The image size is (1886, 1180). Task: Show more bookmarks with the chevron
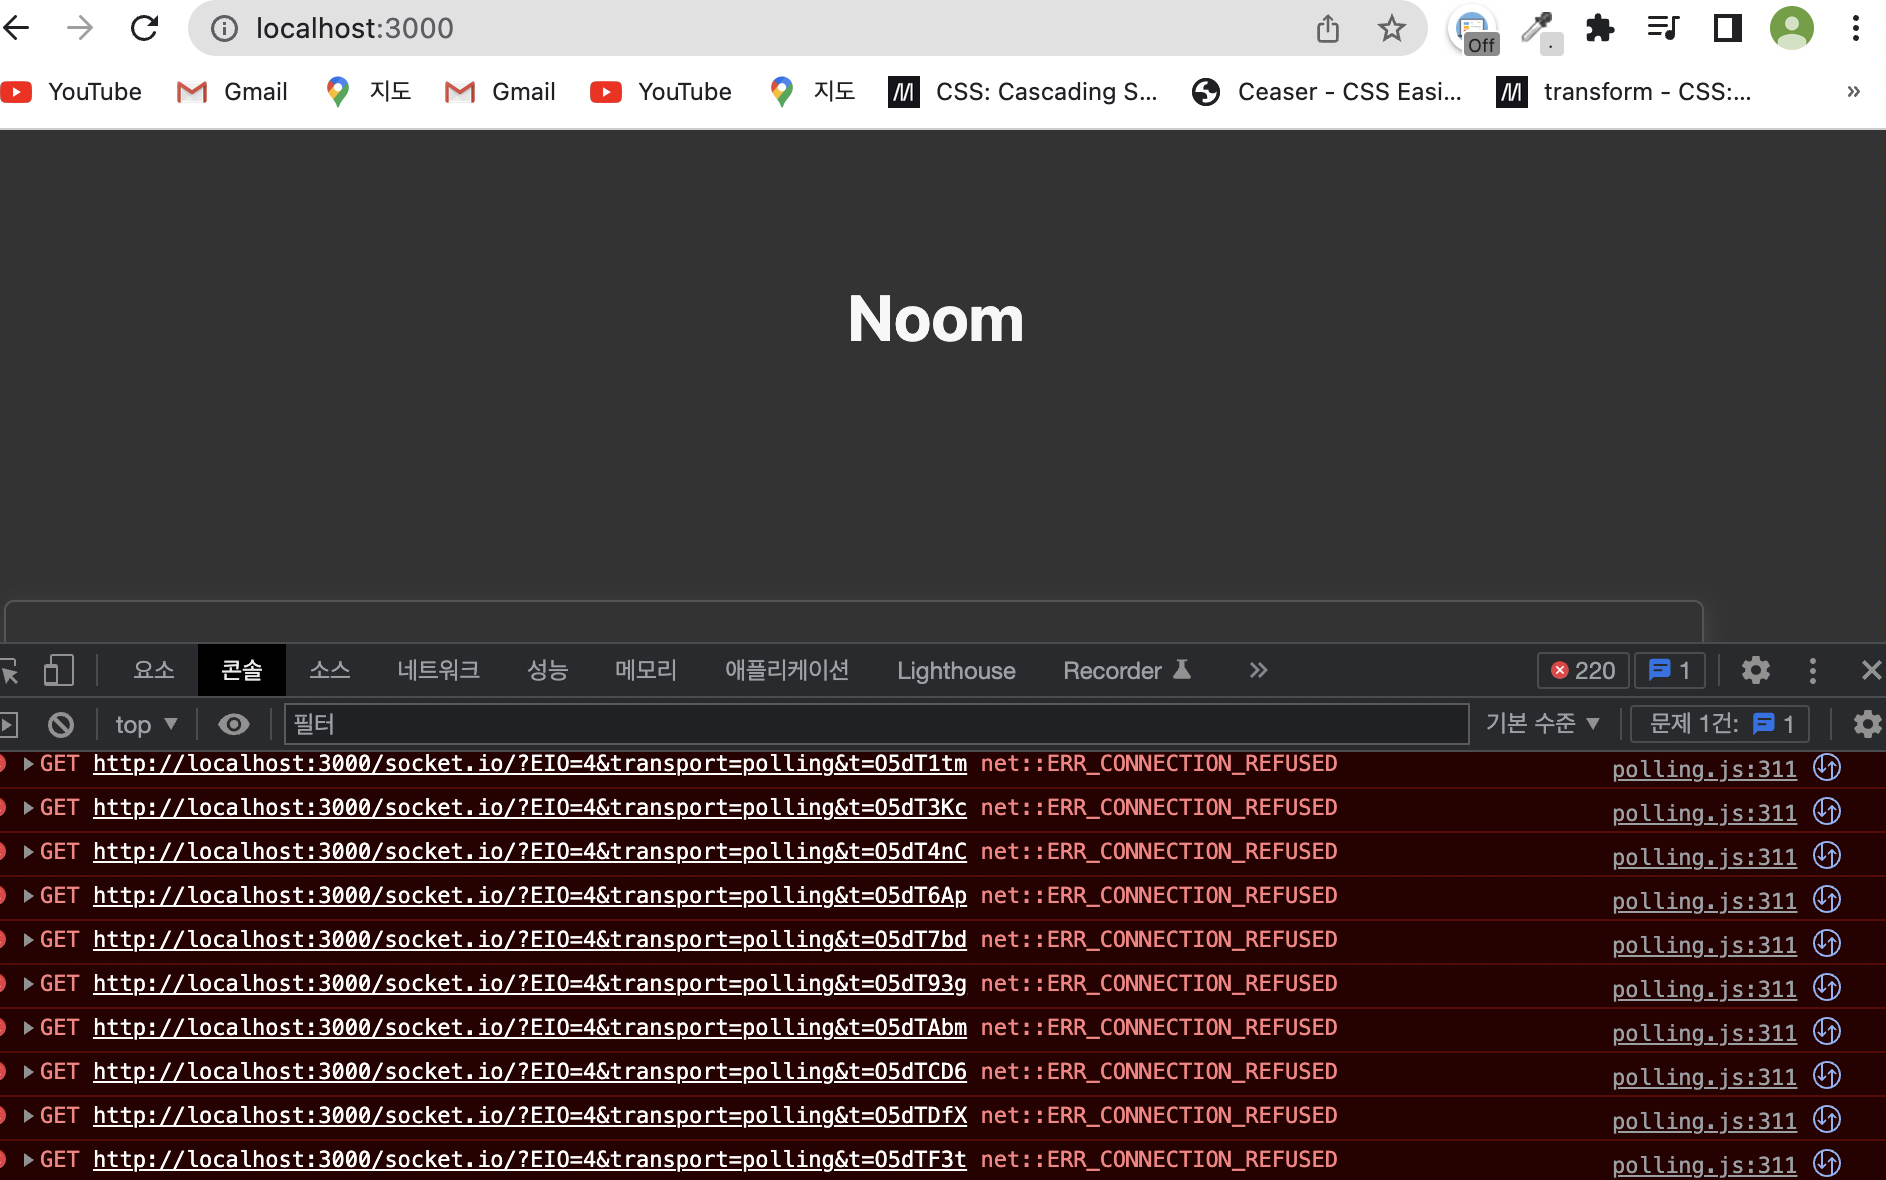click(x=1853, y=91)
